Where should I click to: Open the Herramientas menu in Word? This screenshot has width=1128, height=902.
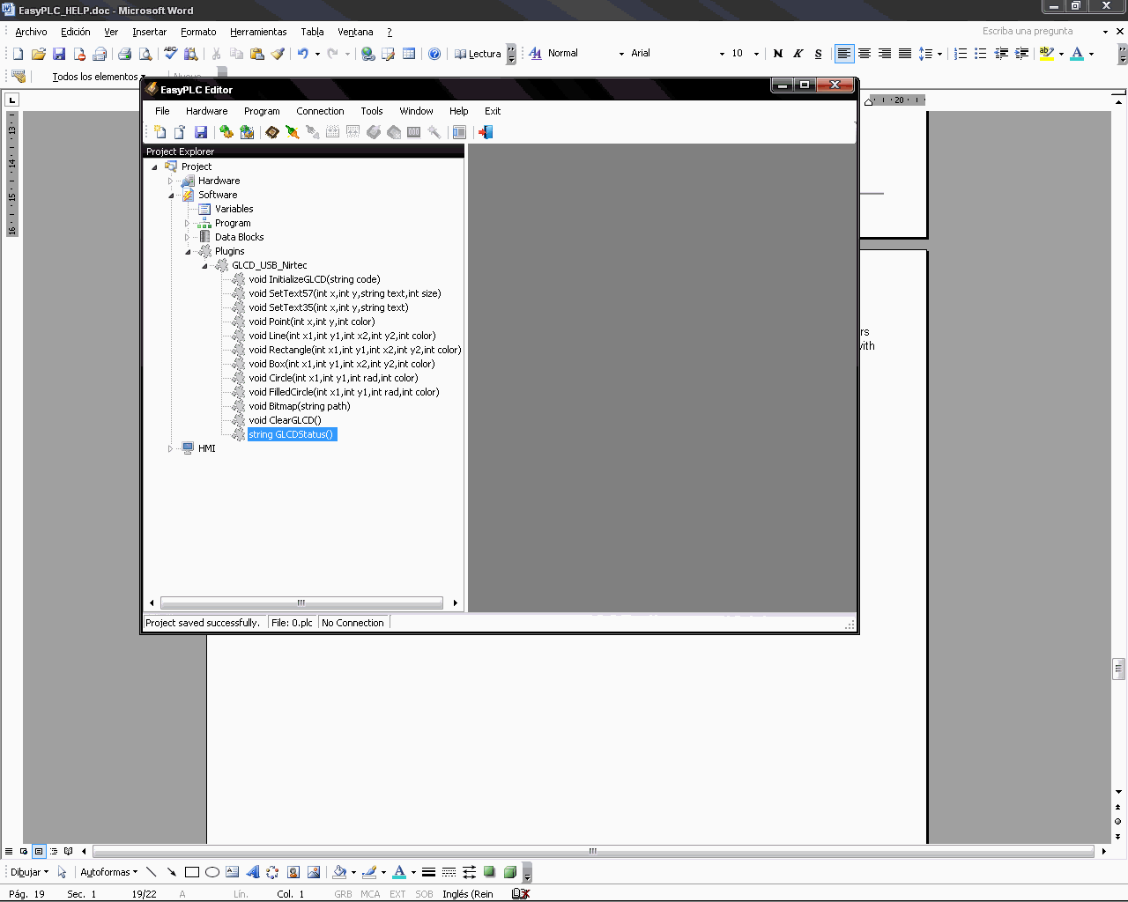[258, 32]
